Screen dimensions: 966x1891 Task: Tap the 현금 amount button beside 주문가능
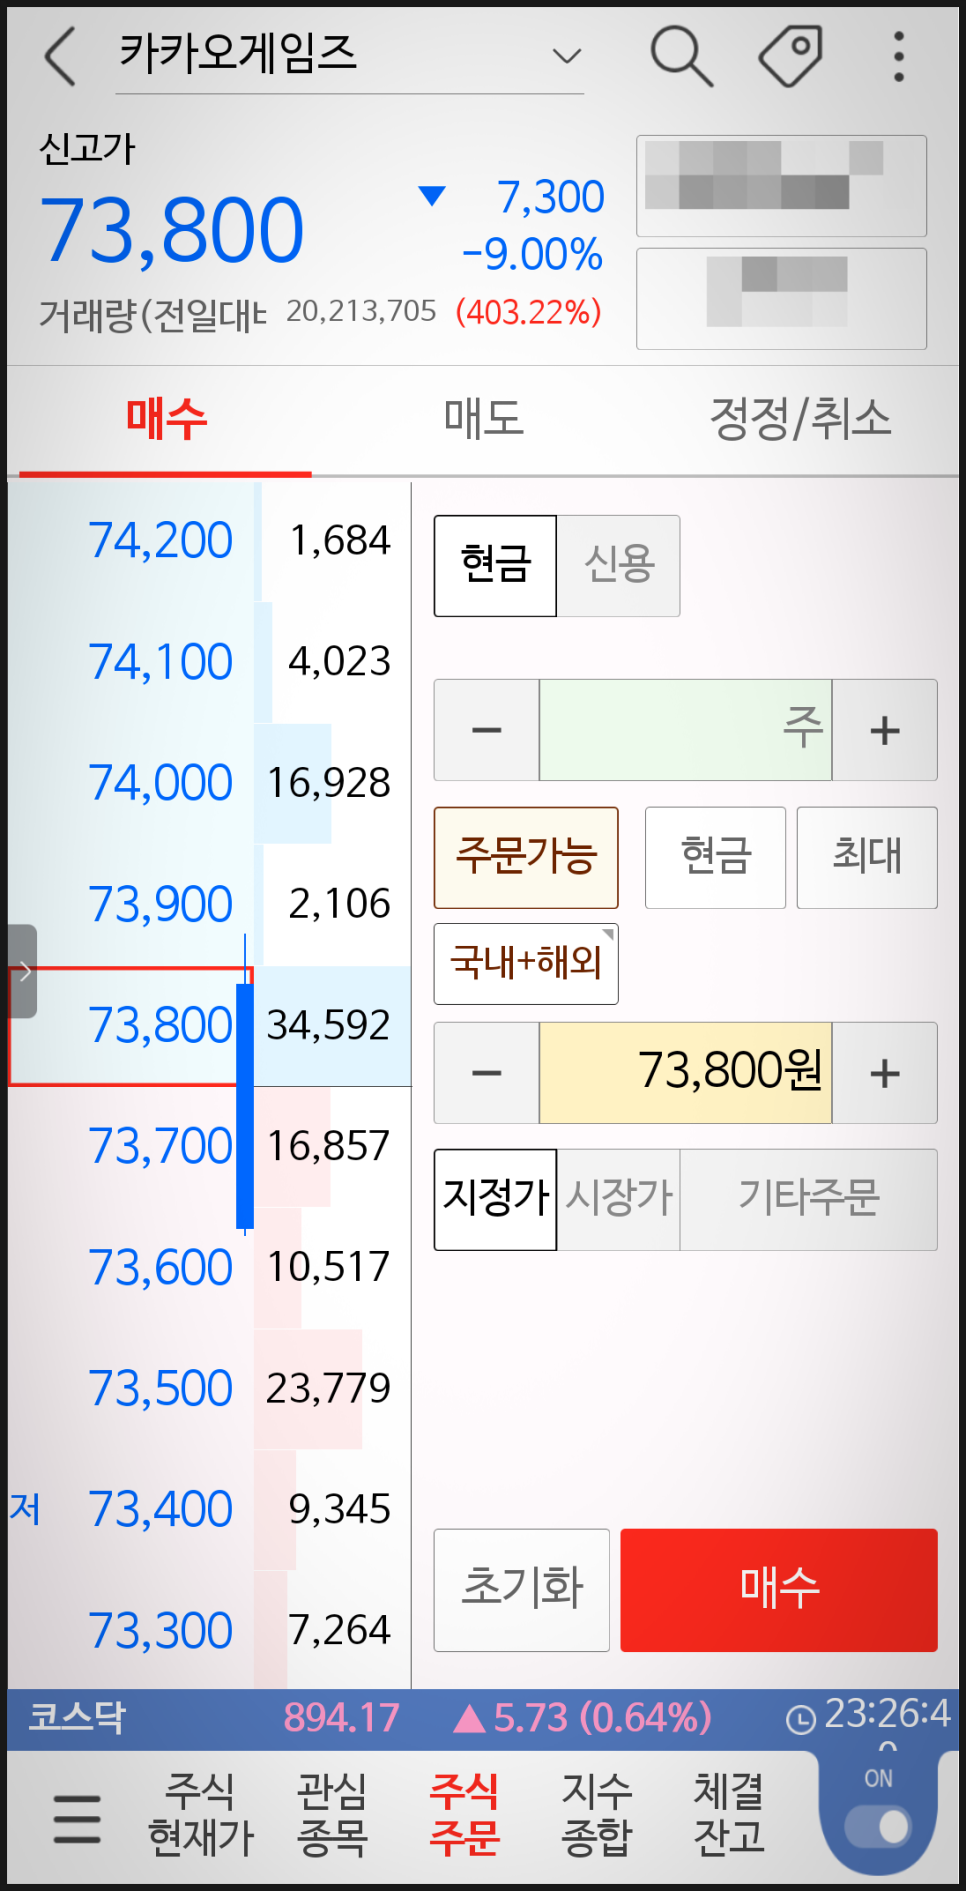[715, 858]
